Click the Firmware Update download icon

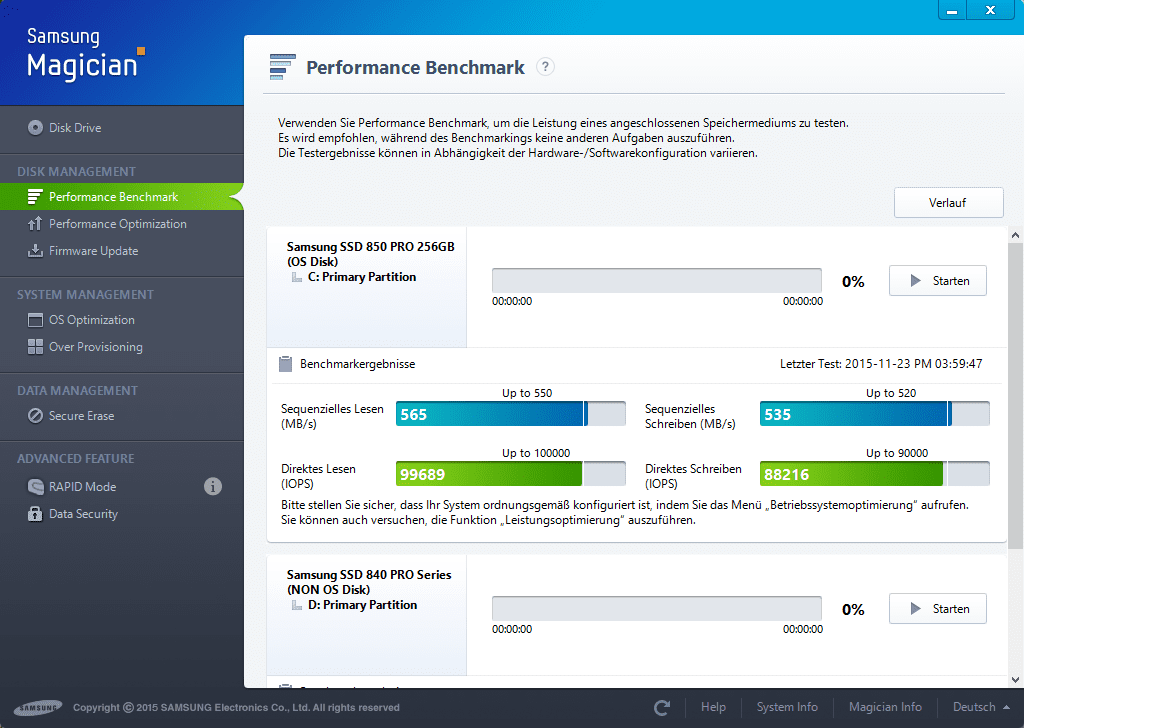pyautogui.click(x=35, y=251)
